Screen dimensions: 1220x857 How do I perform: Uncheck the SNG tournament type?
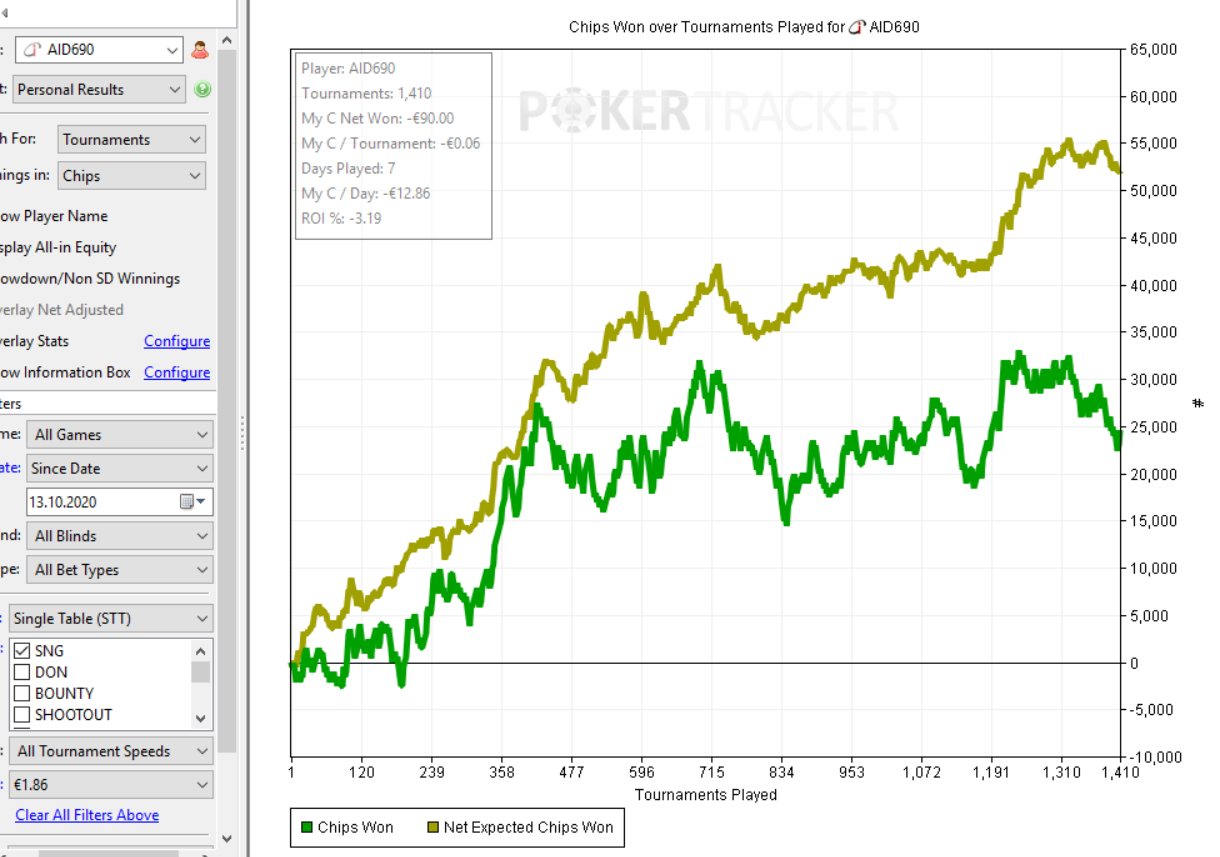click(x=22, y=651)
